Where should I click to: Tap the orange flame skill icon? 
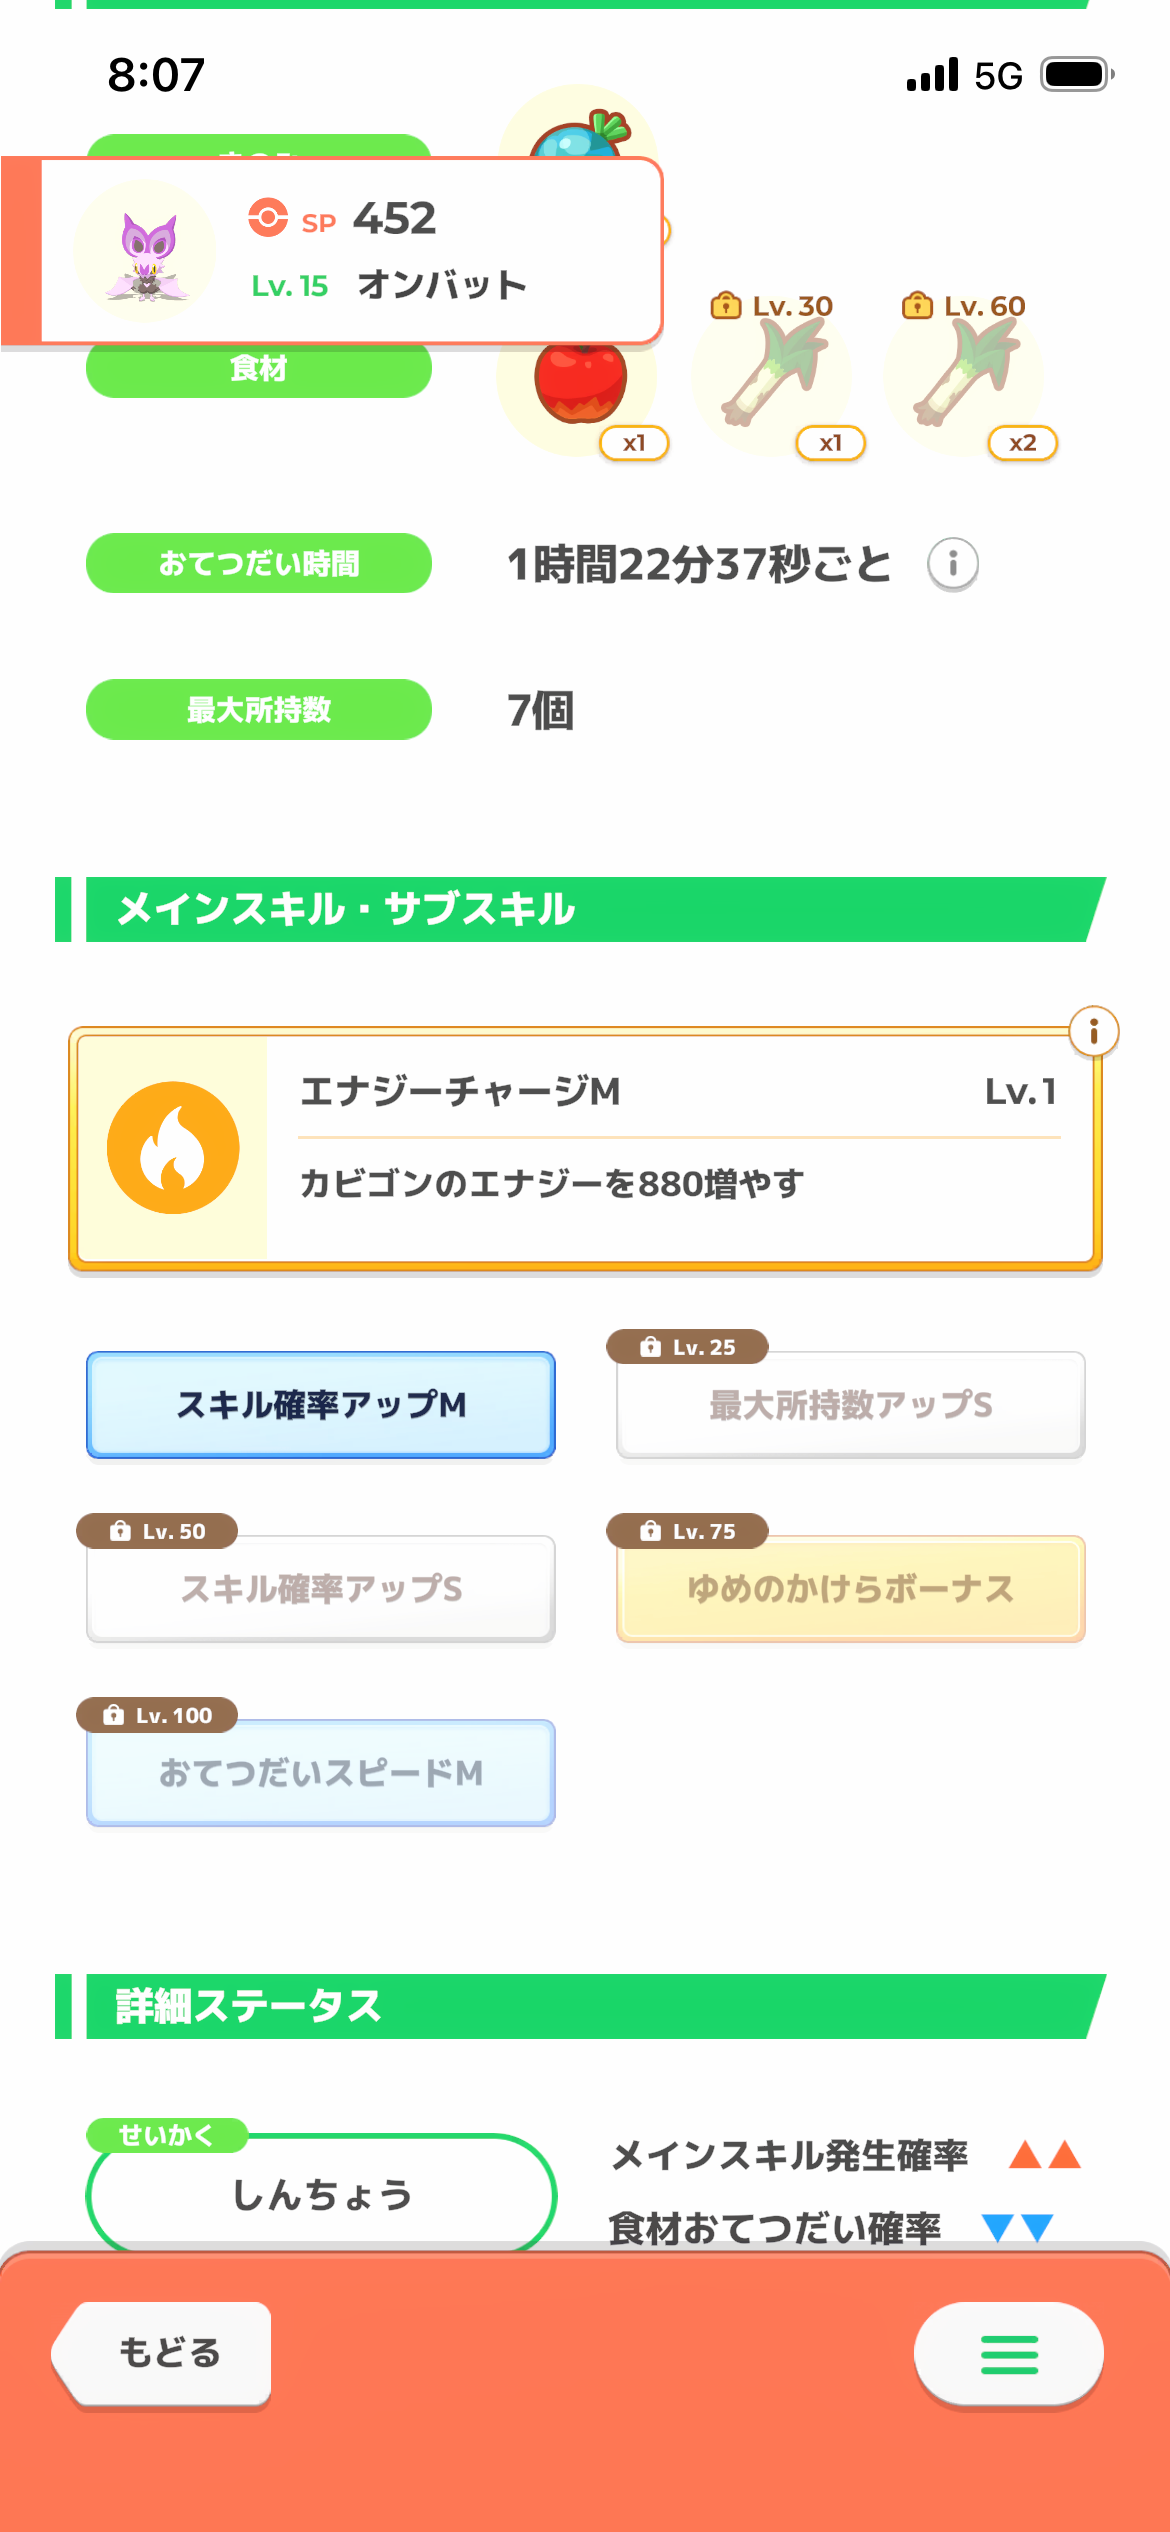click(173, 1148)
